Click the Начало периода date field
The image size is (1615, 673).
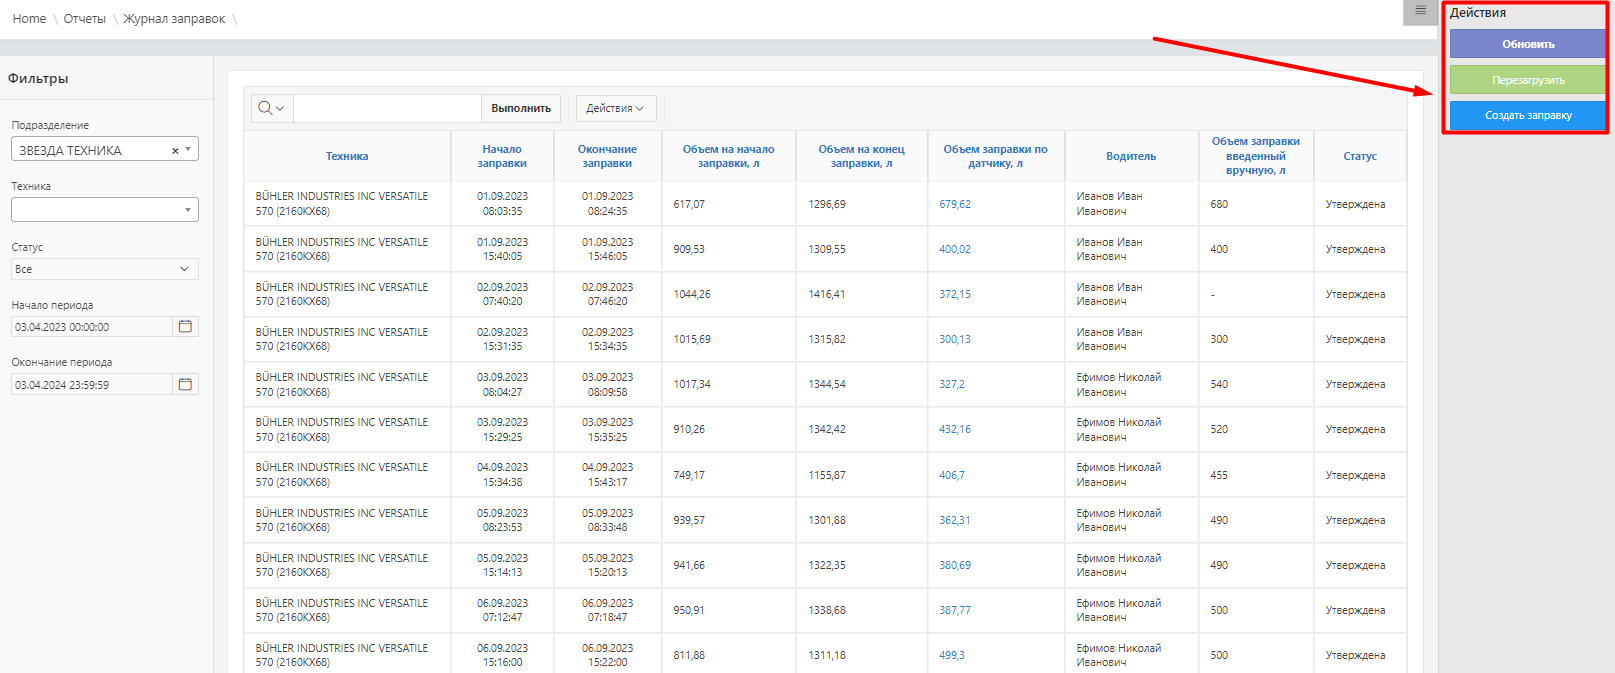coord(92,327)
